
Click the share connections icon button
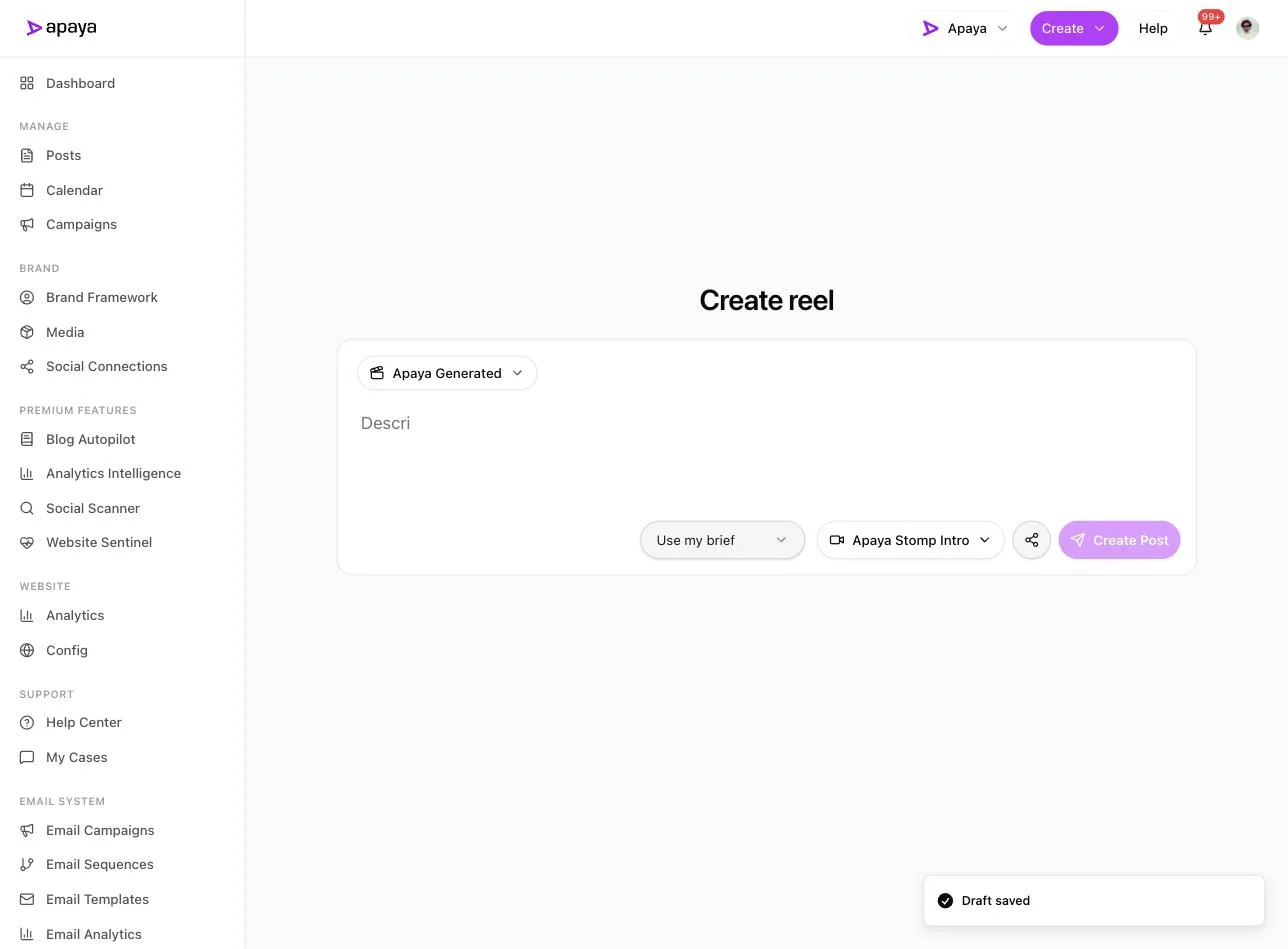coord(1031,540)
